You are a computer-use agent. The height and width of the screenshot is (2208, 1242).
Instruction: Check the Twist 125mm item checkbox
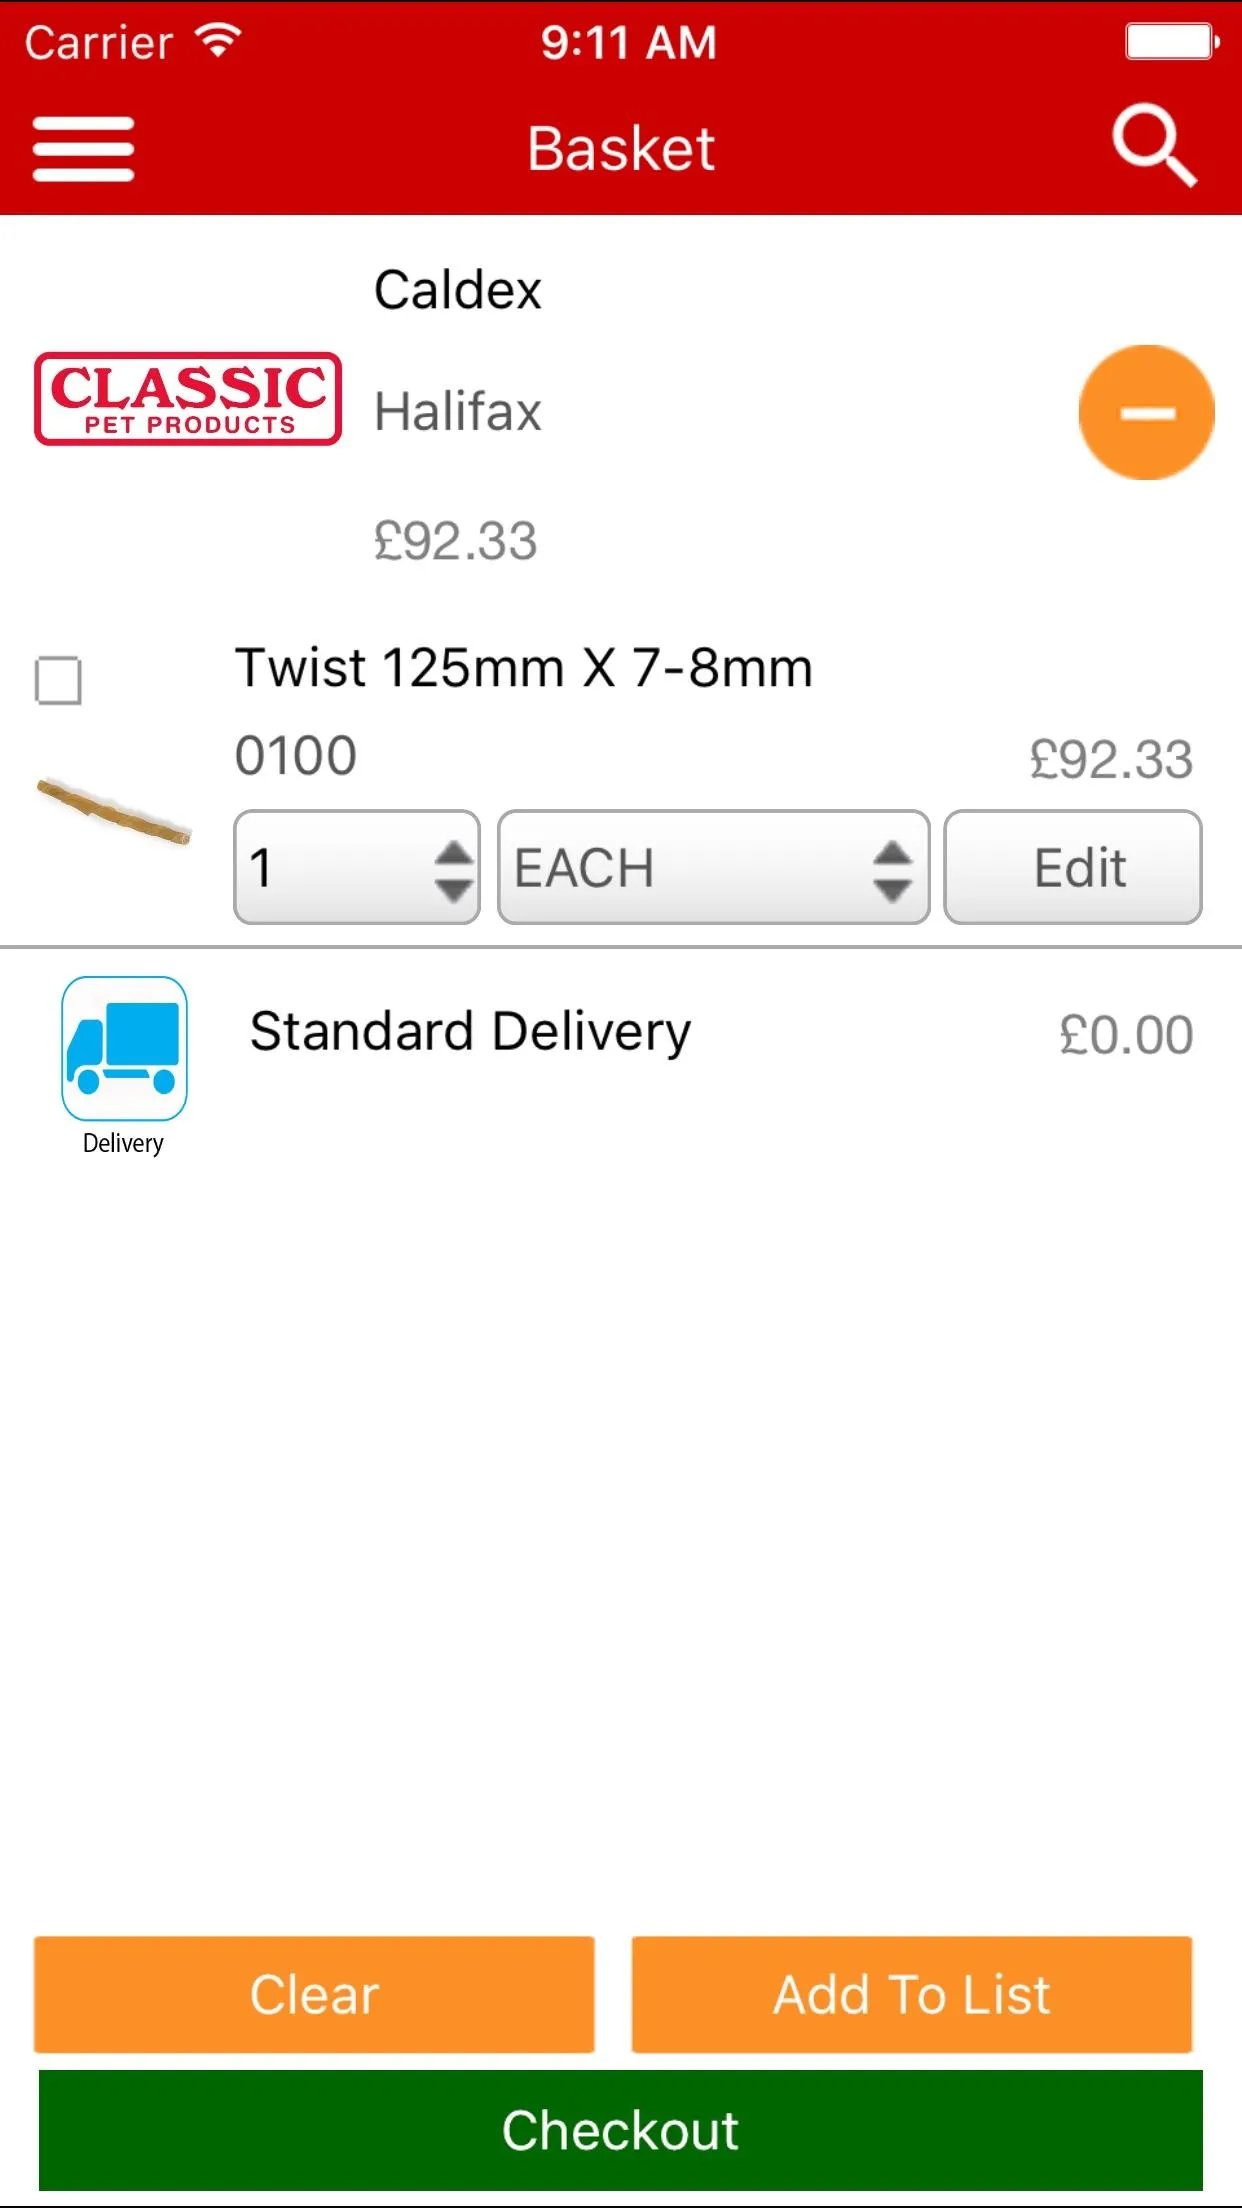point(58,681)
